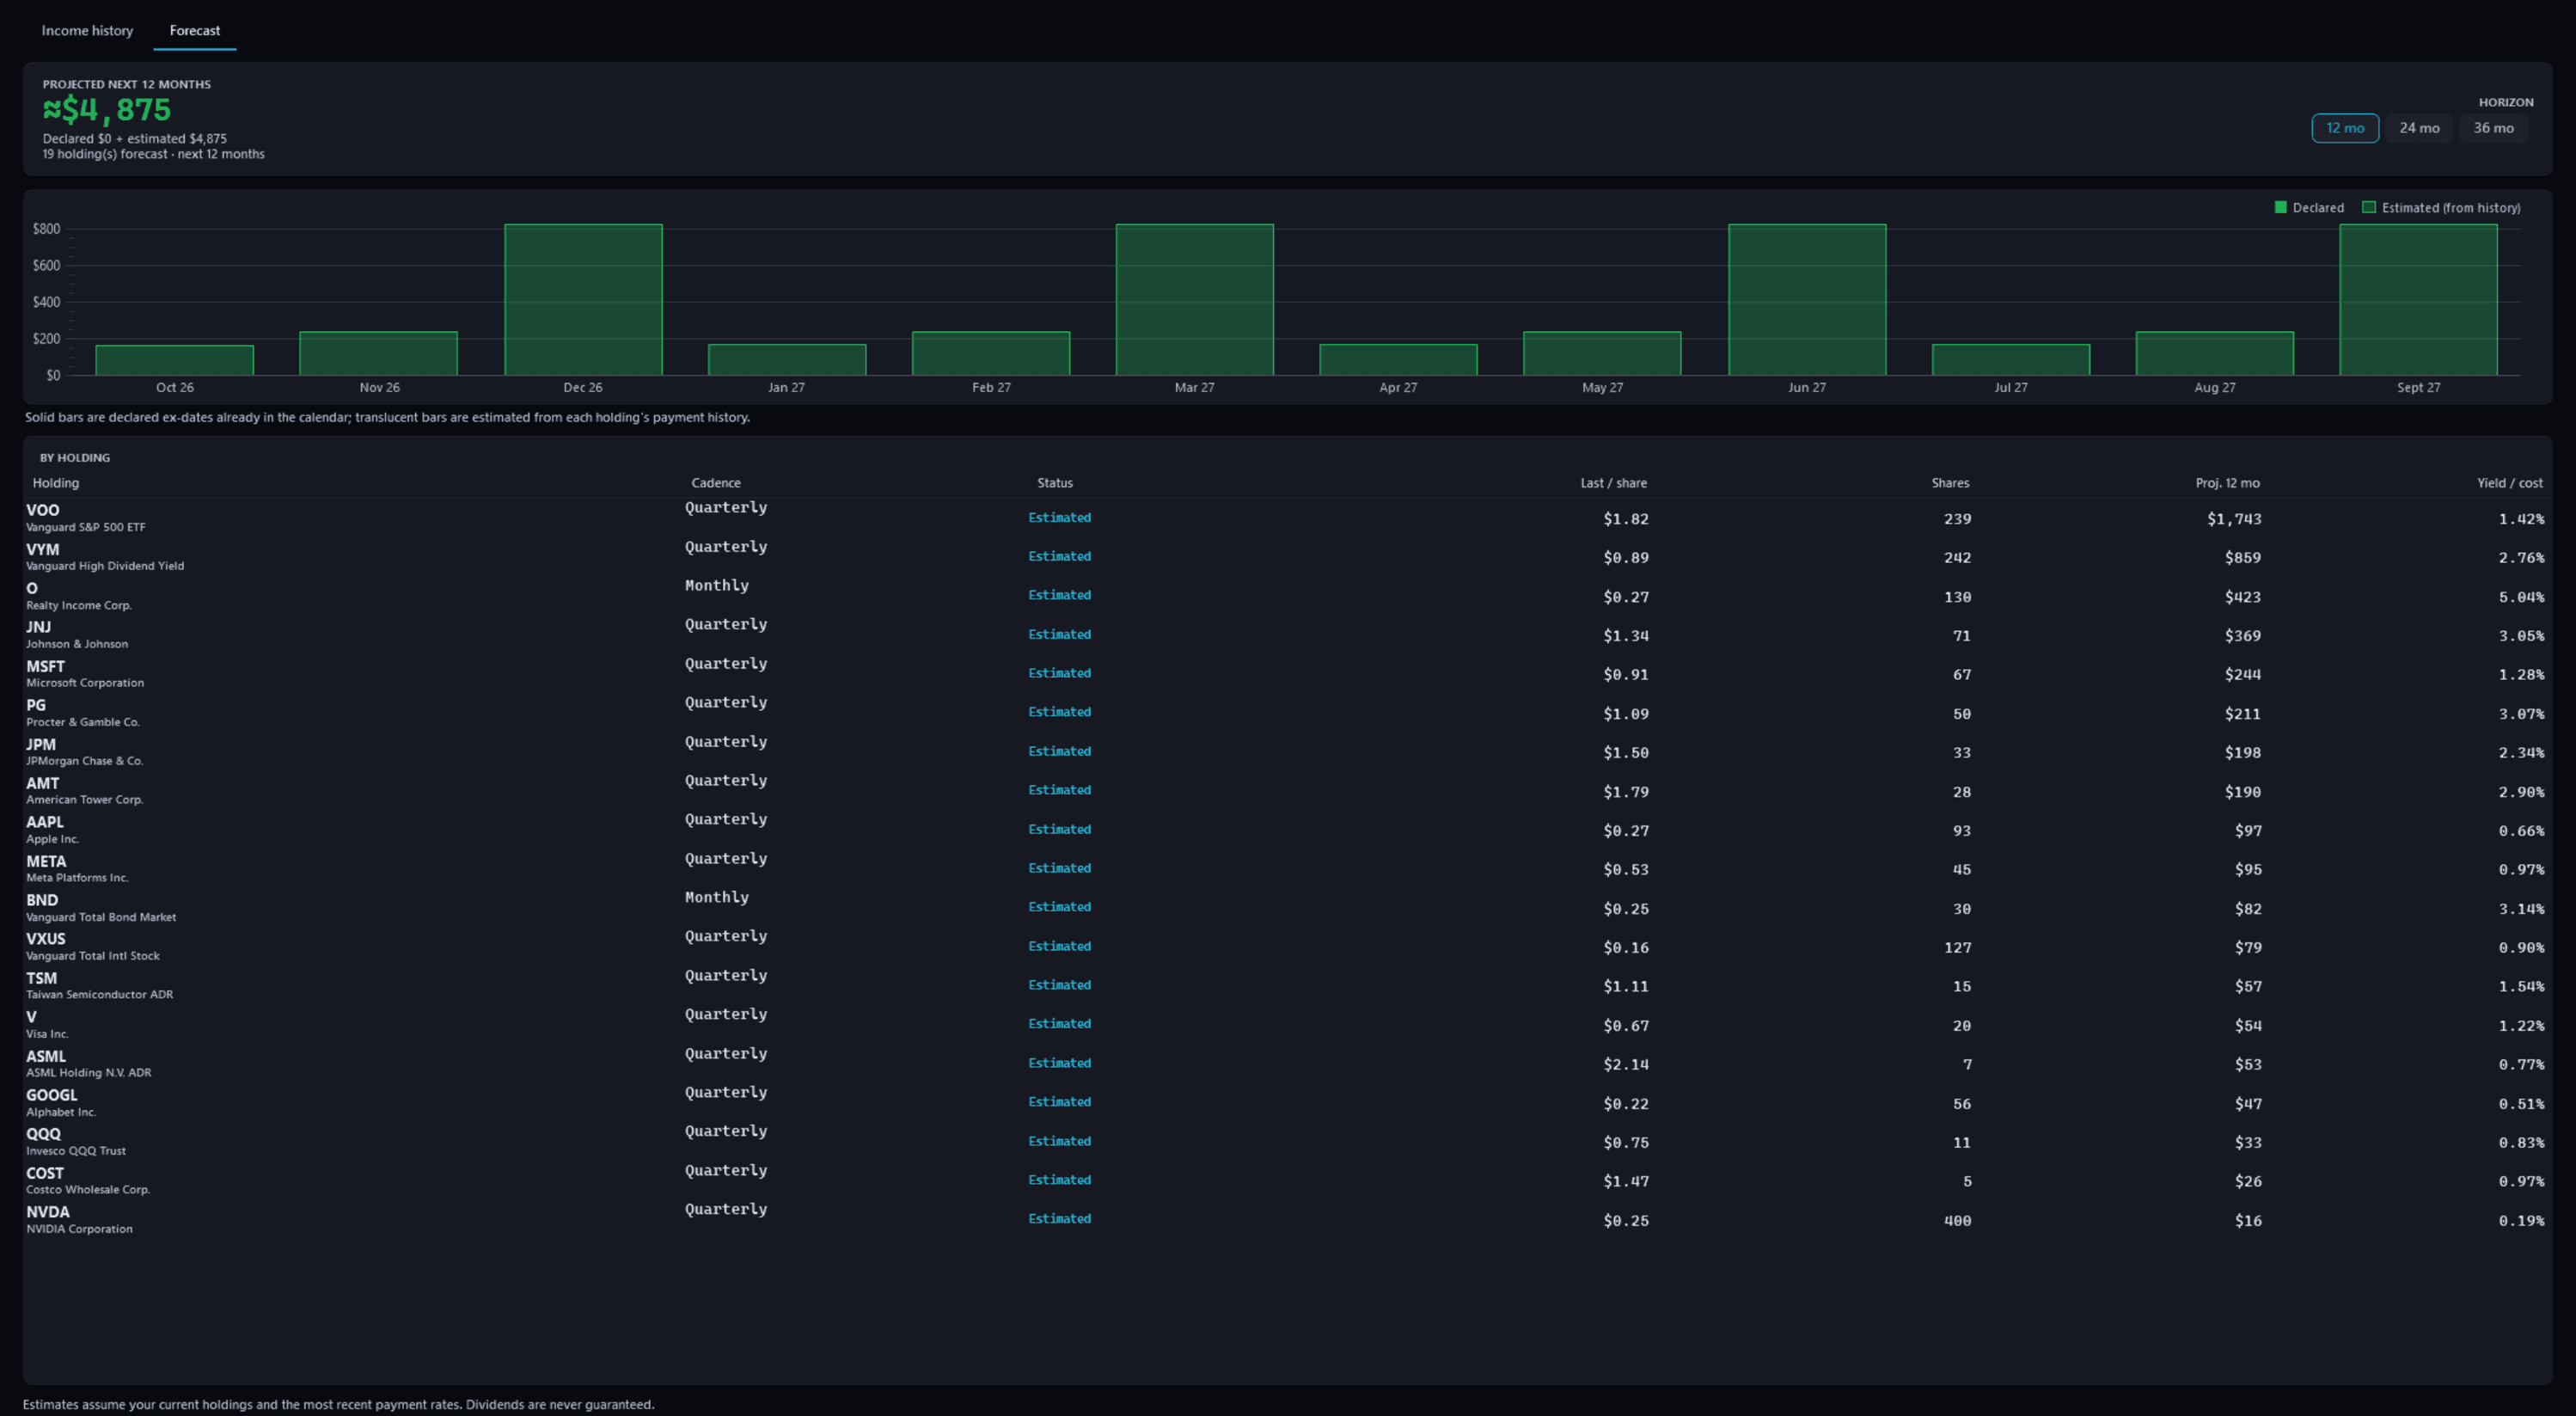Select the AAPL holding ticker
The image size is (2576, 1416).
[45, 823]
